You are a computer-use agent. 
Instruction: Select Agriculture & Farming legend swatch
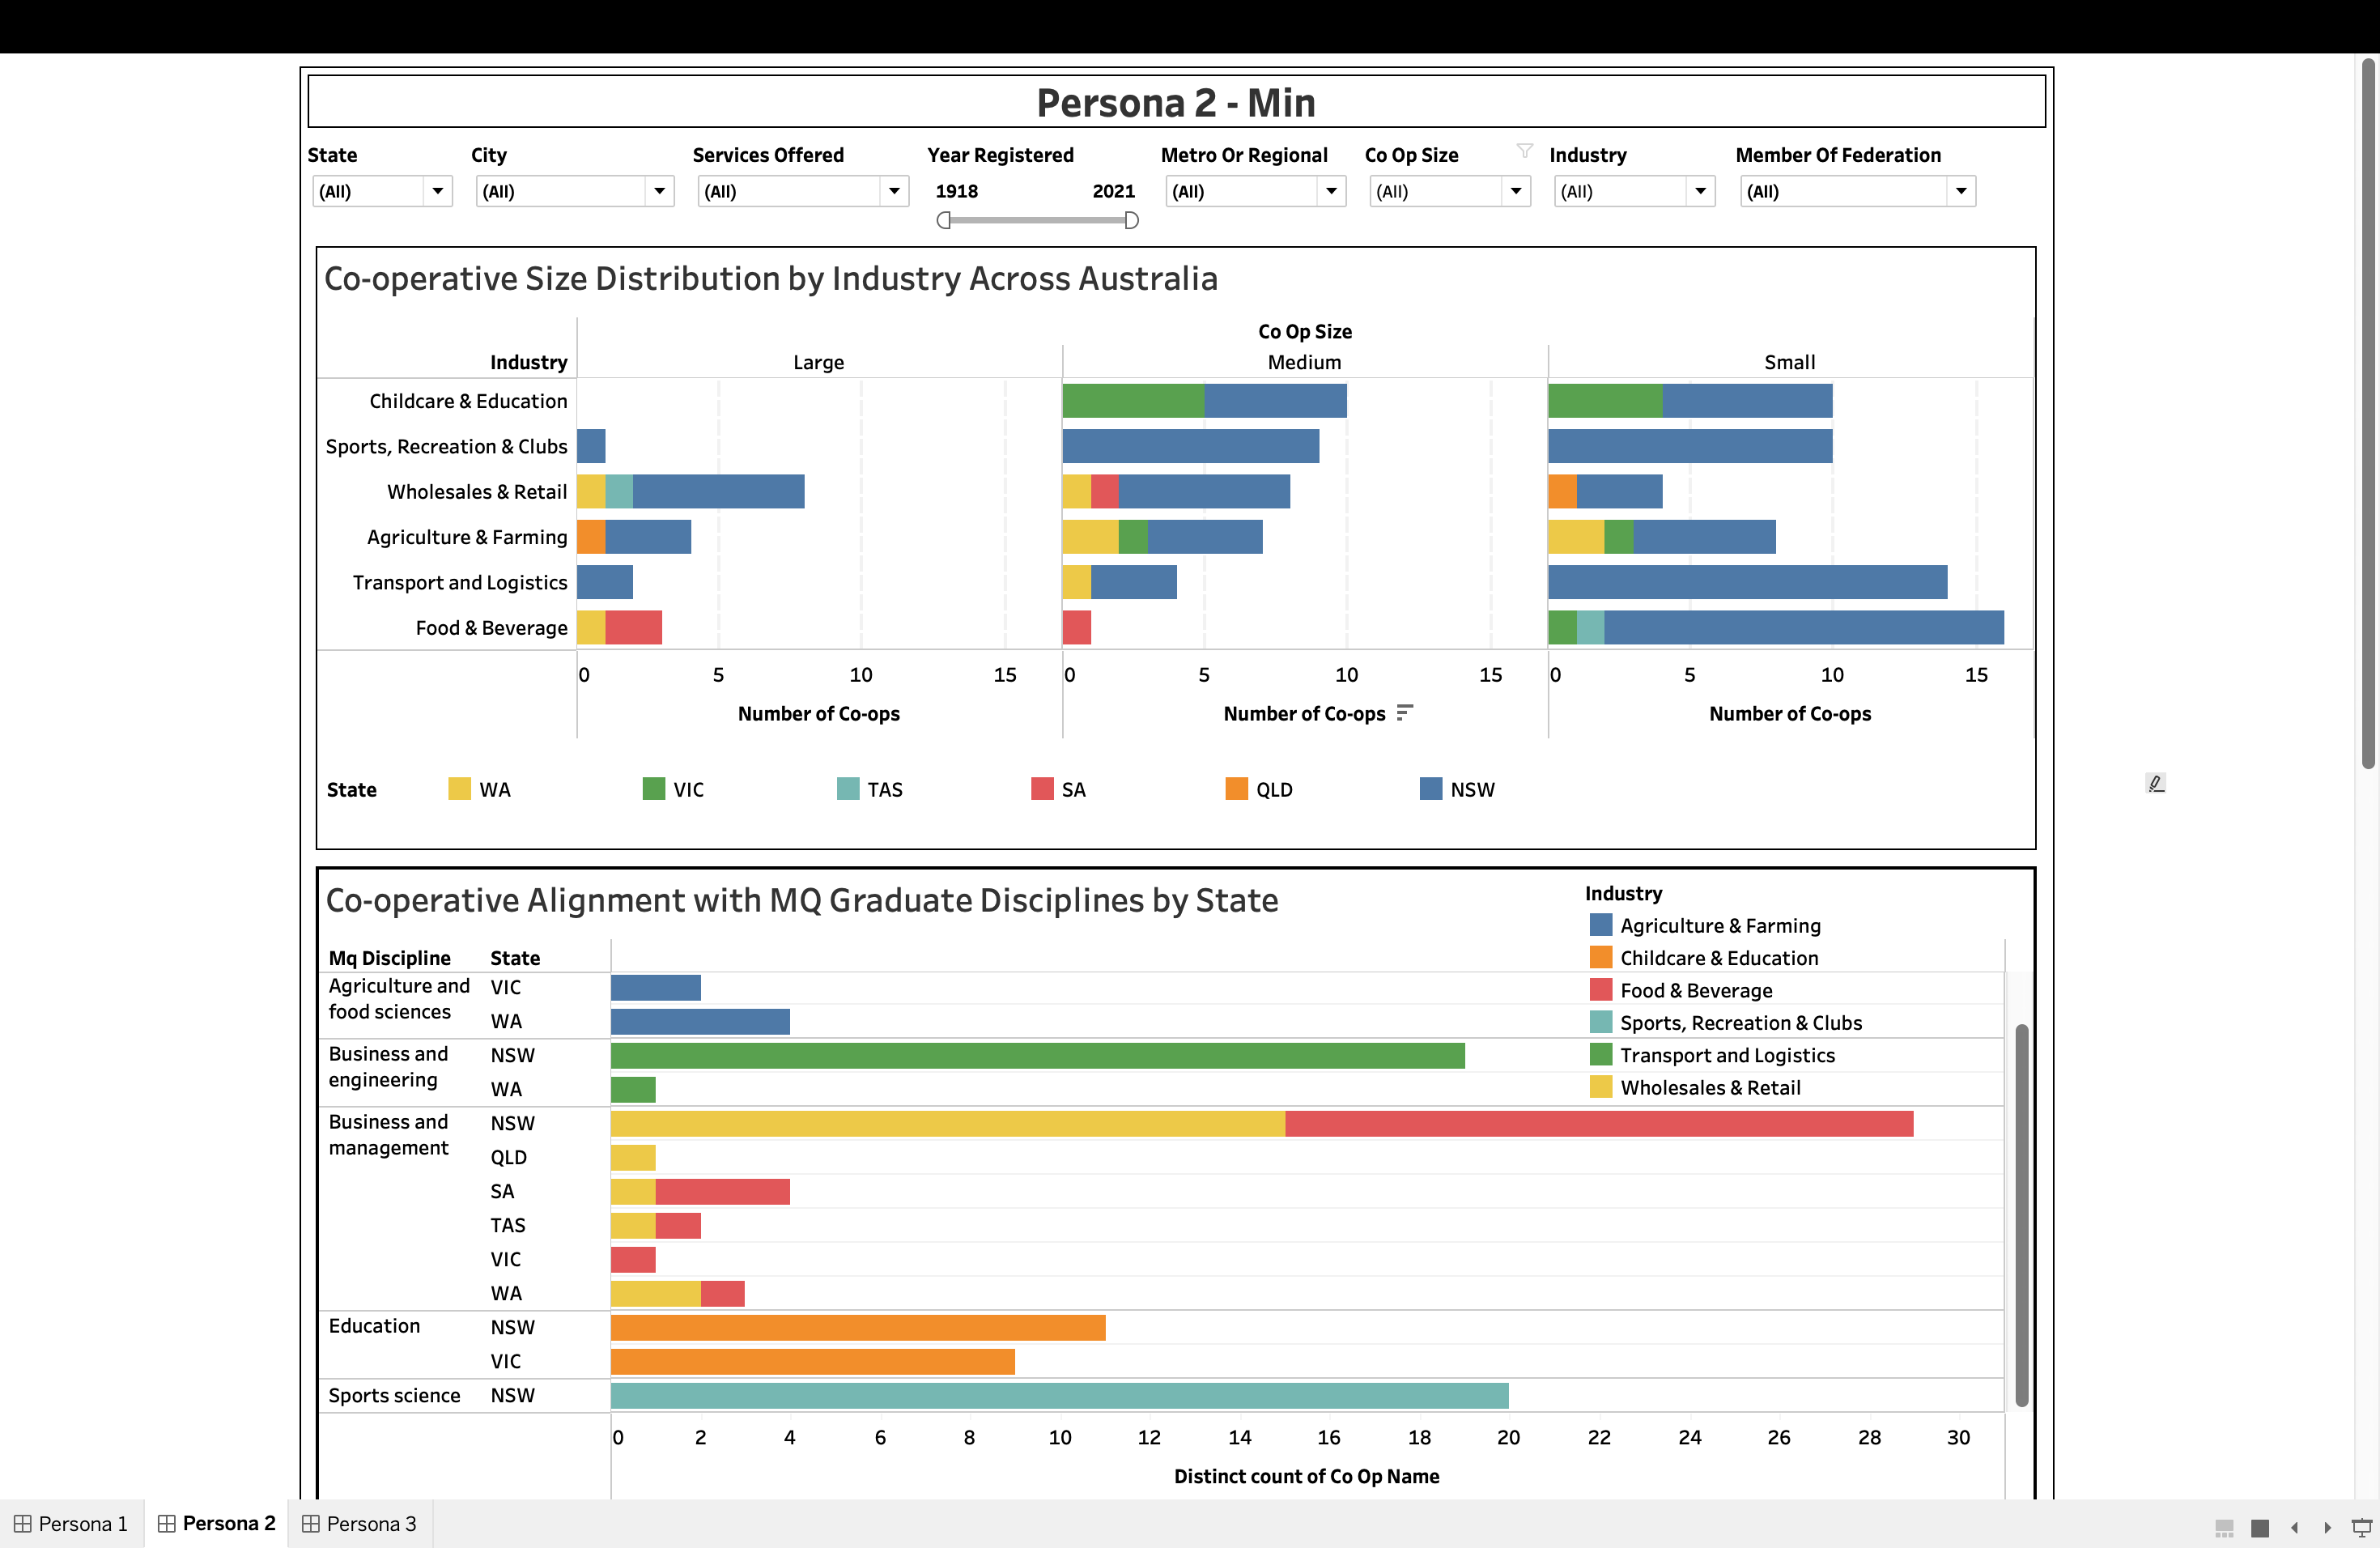coord(1601,925)
